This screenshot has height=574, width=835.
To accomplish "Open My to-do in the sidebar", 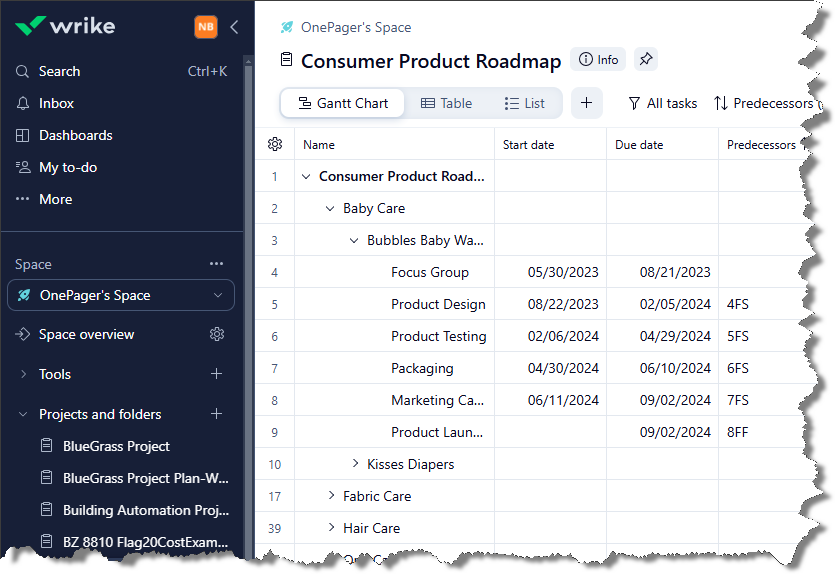I will tap(68, 167).
